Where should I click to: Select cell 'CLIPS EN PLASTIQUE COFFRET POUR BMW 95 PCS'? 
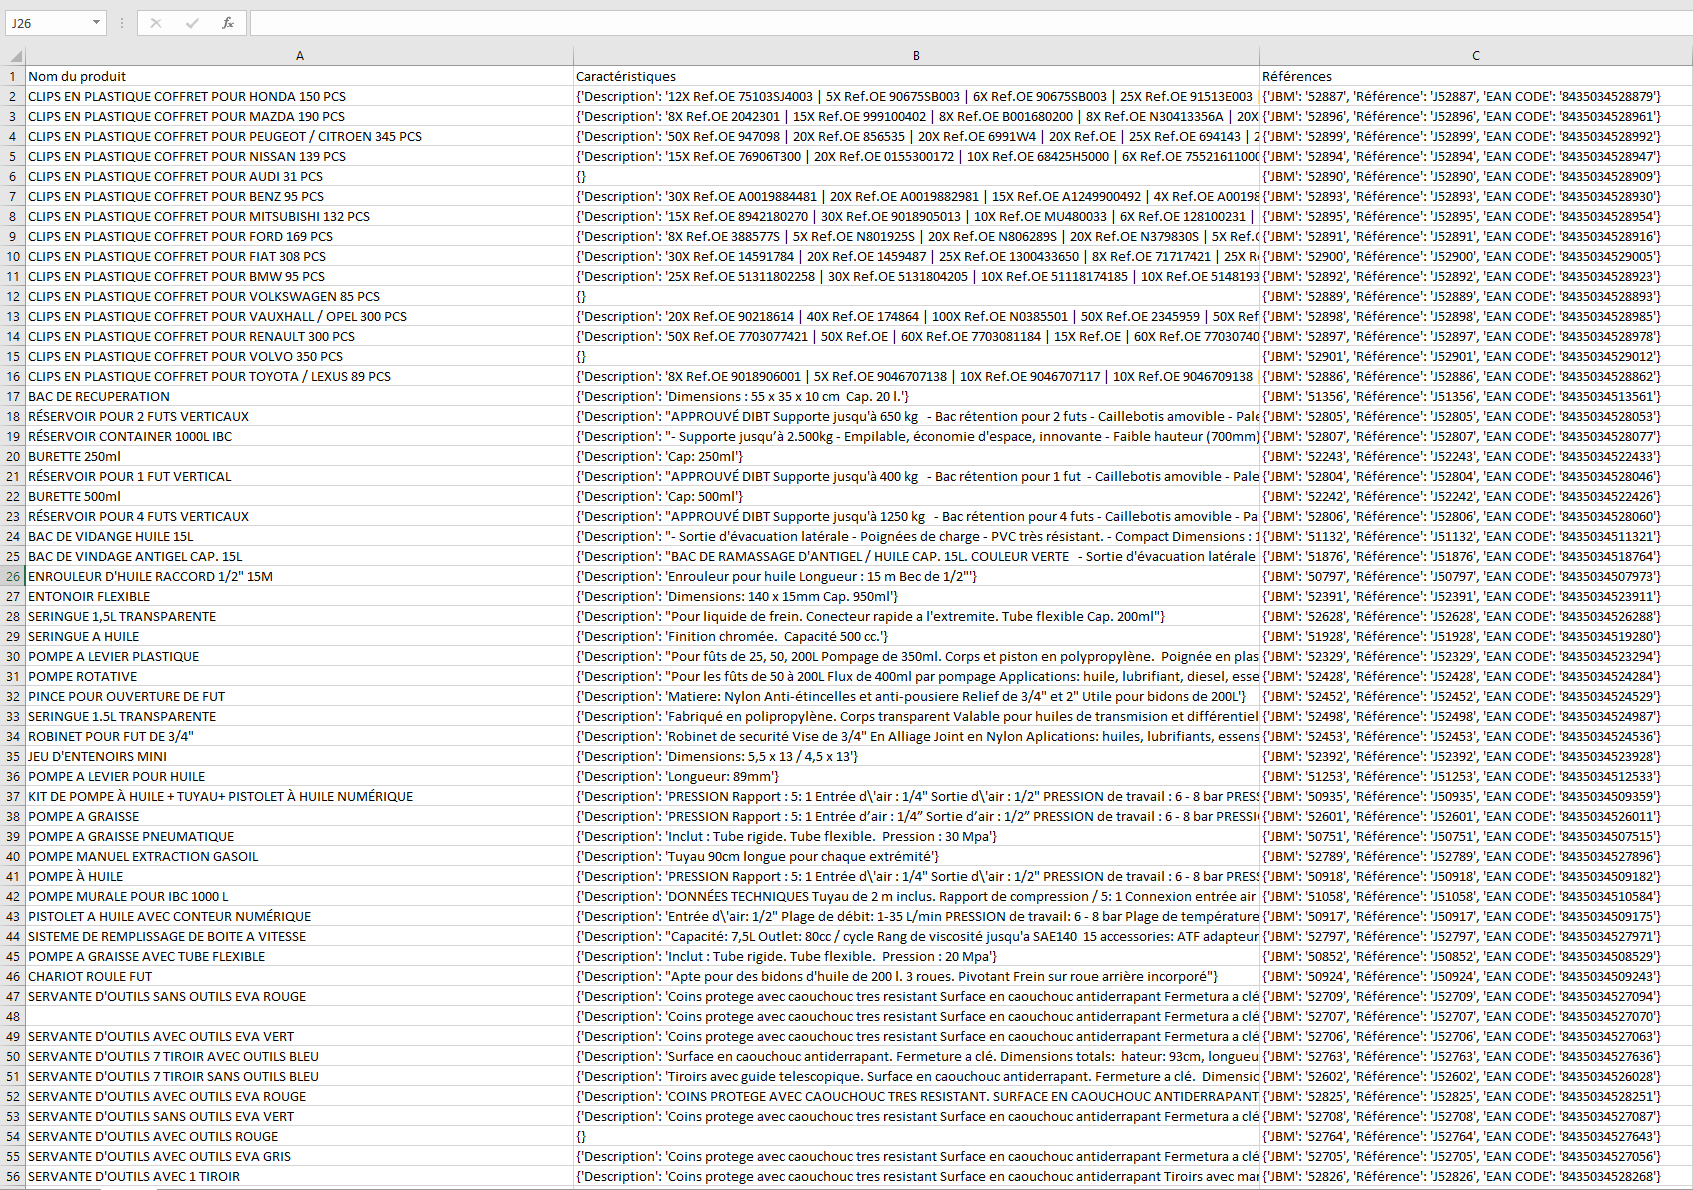[x=300, y=276]
